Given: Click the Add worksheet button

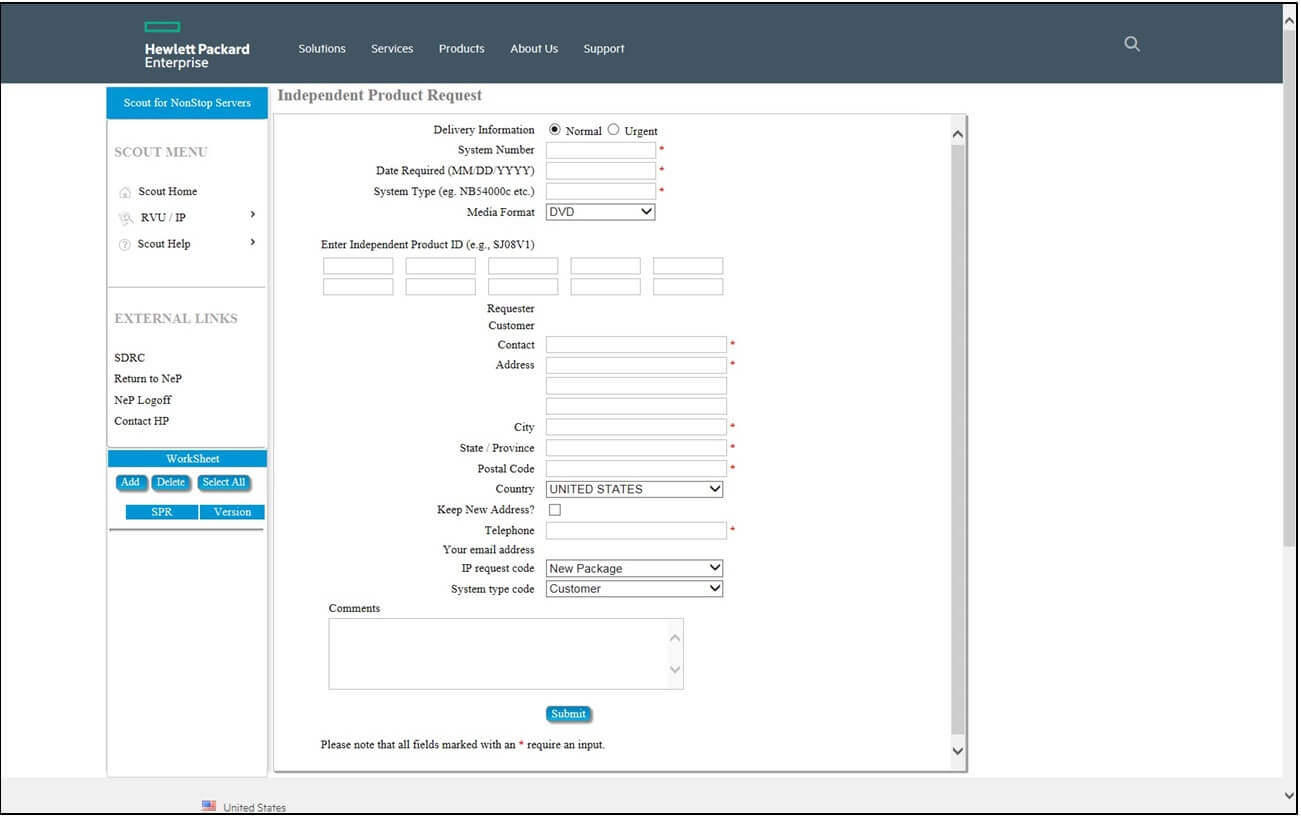Looking at the screenshot, I should (130, 482).
